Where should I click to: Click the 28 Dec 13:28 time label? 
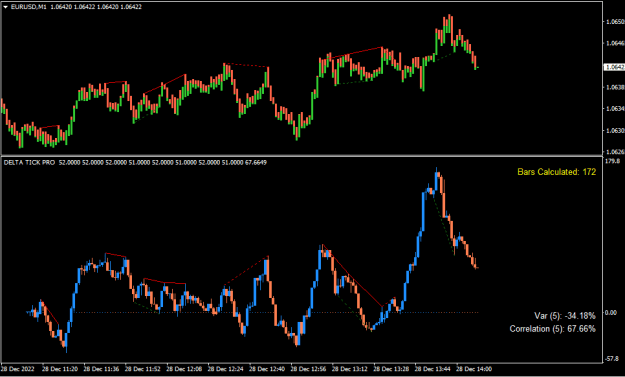(391, 369)
